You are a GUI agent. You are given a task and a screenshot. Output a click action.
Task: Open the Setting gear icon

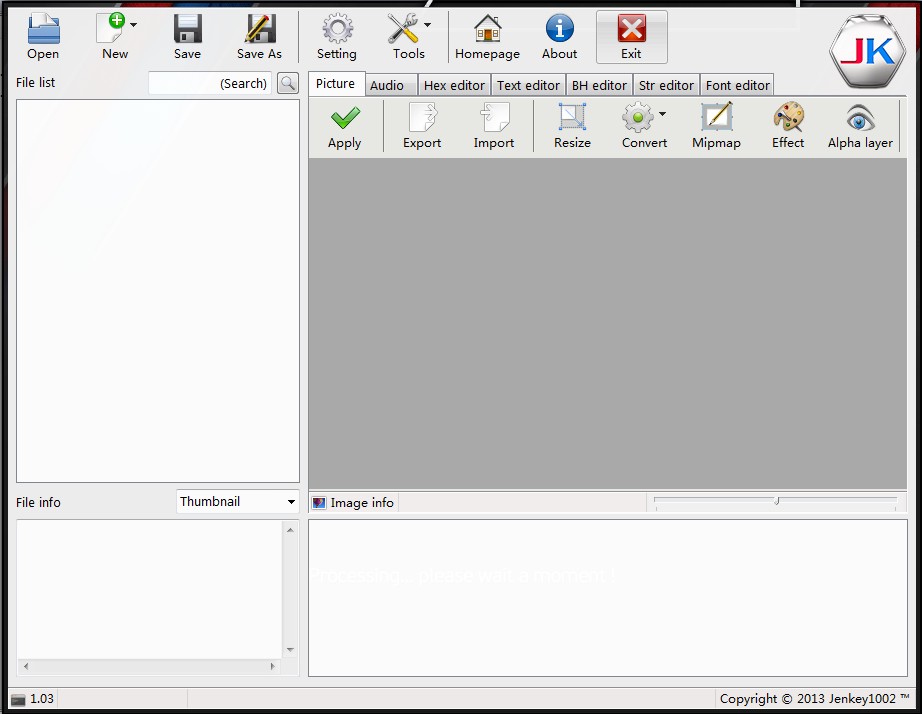[x=337, y=28]
